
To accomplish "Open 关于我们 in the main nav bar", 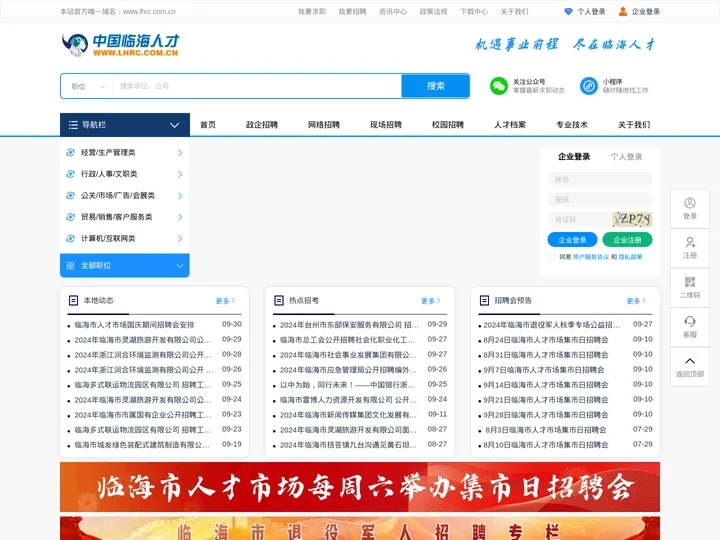I will pos(634,124).
